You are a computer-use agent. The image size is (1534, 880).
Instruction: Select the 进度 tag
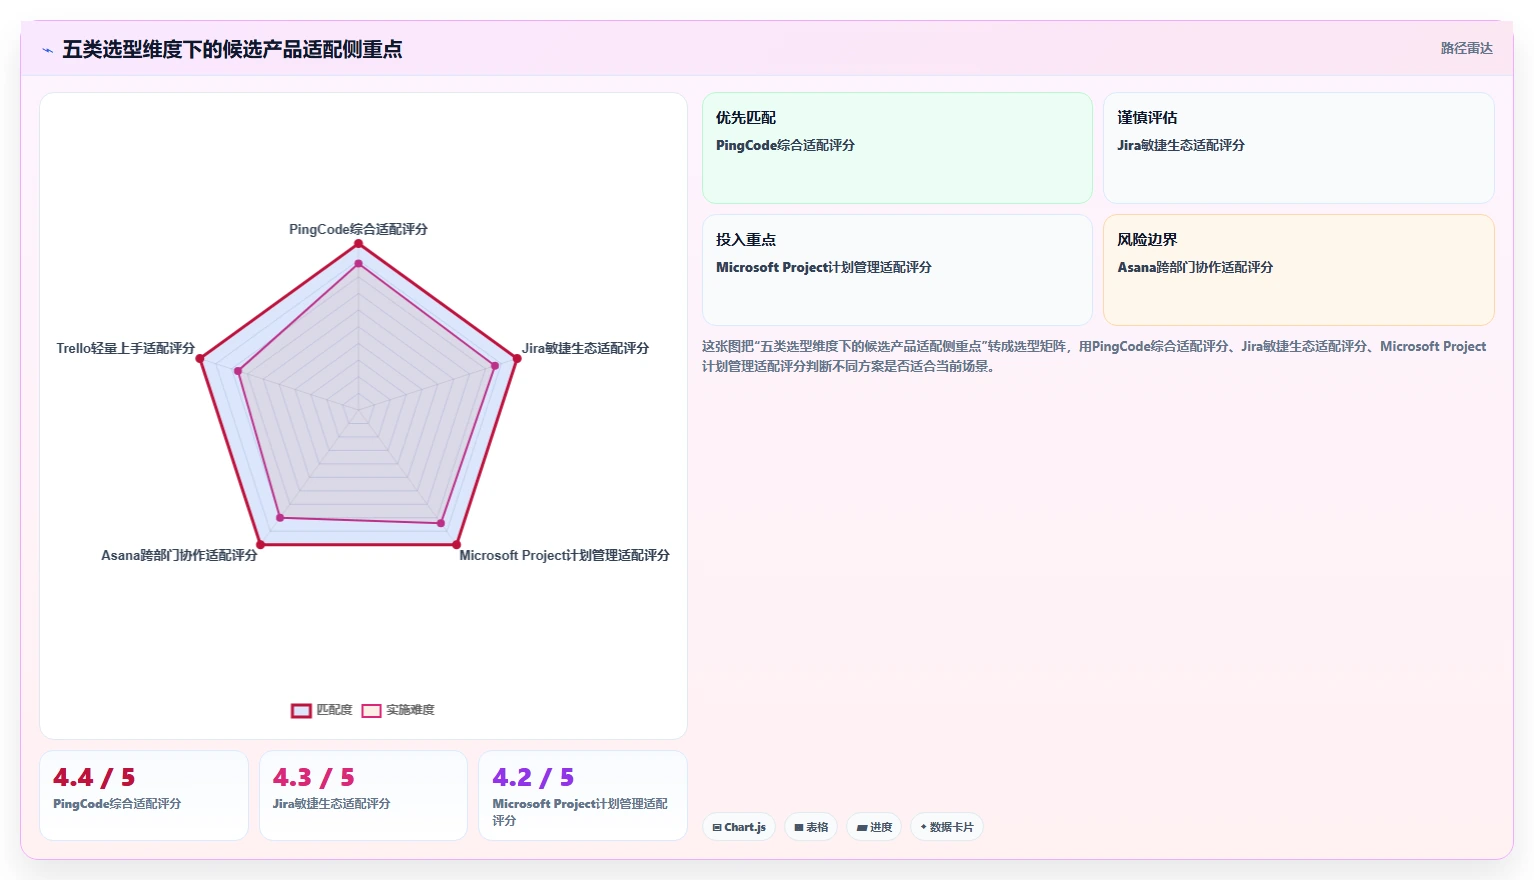(x=874, y=827)
